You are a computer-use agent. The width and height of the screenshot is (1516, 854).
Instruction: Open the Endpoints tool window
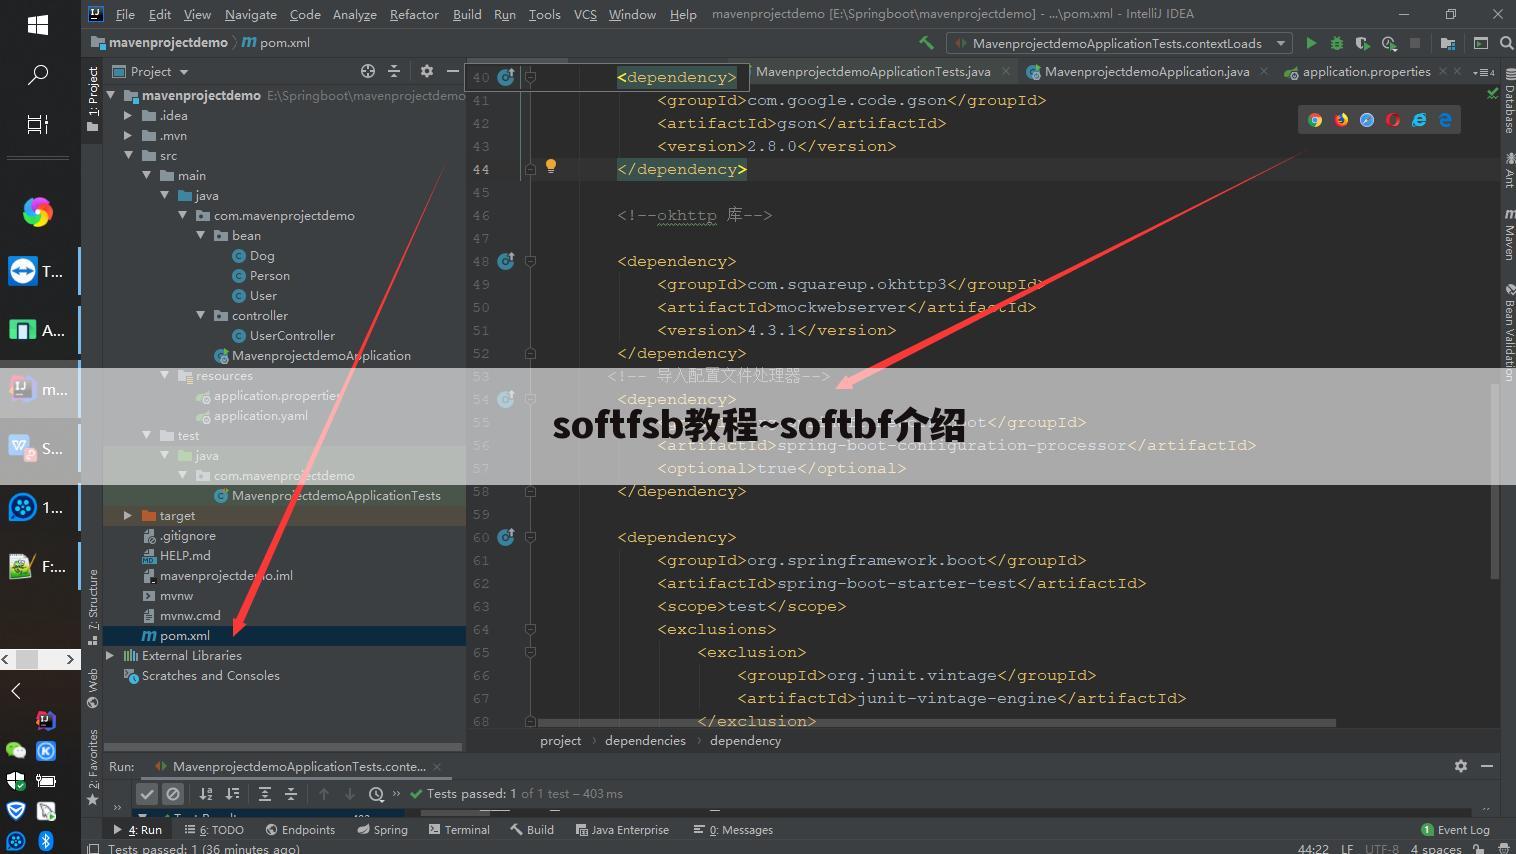click(x=301, y=829)
